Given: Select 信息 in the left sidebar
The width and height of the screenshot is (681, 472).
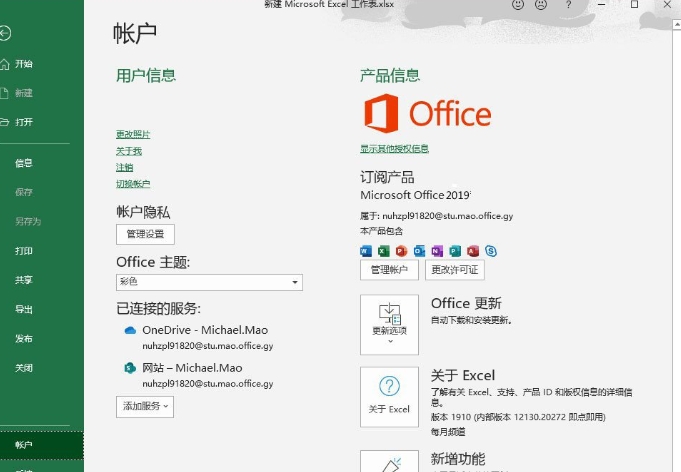Looking at the screenshot, I should (24, 163).
